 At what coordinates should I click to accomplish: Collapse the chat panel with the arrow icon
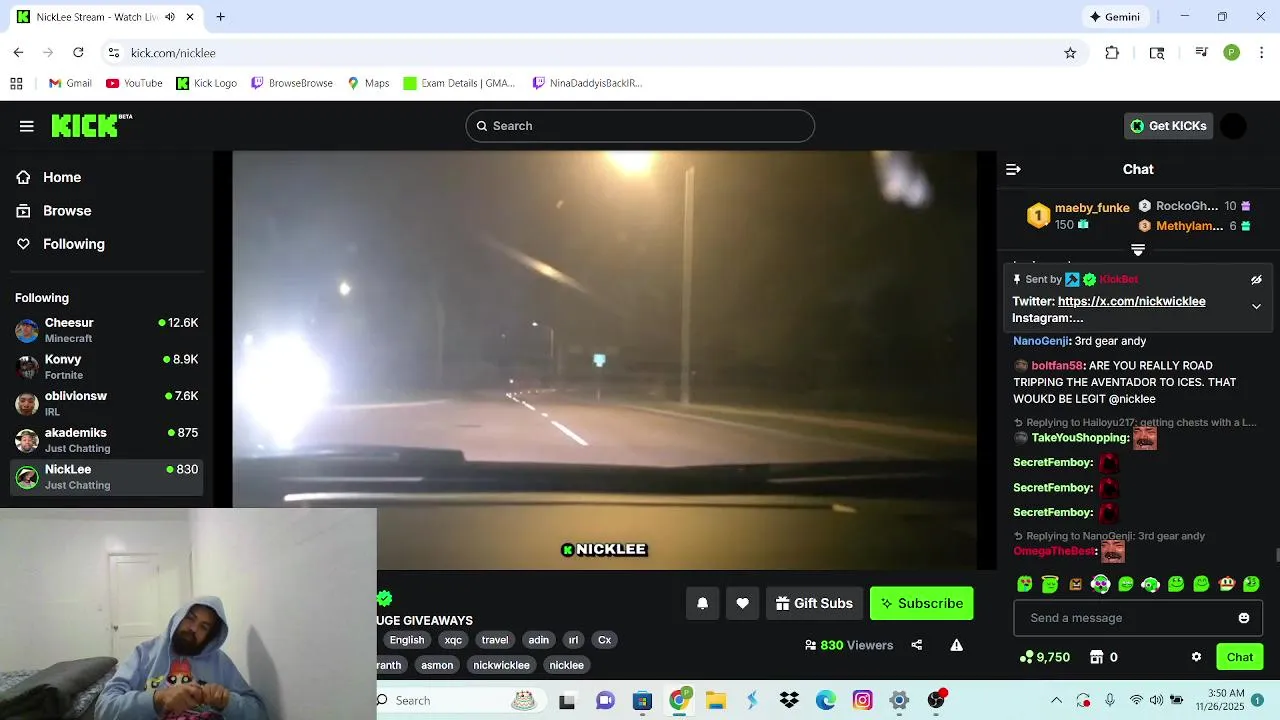click(1013, 169)
